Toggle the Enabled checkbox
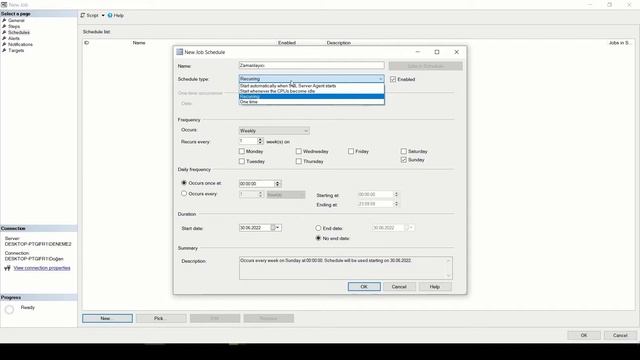640x360 pixels. 393,80
